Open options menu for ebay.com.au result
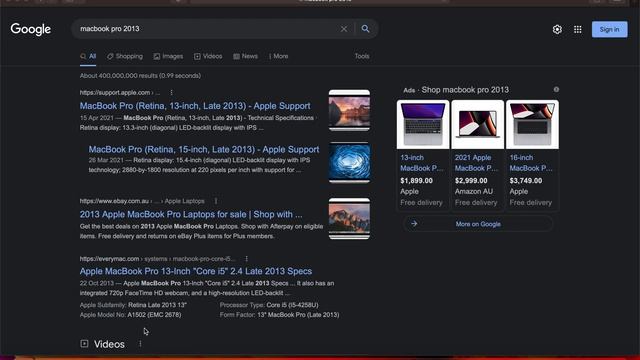The image size is (640, 360). [216, 201]
